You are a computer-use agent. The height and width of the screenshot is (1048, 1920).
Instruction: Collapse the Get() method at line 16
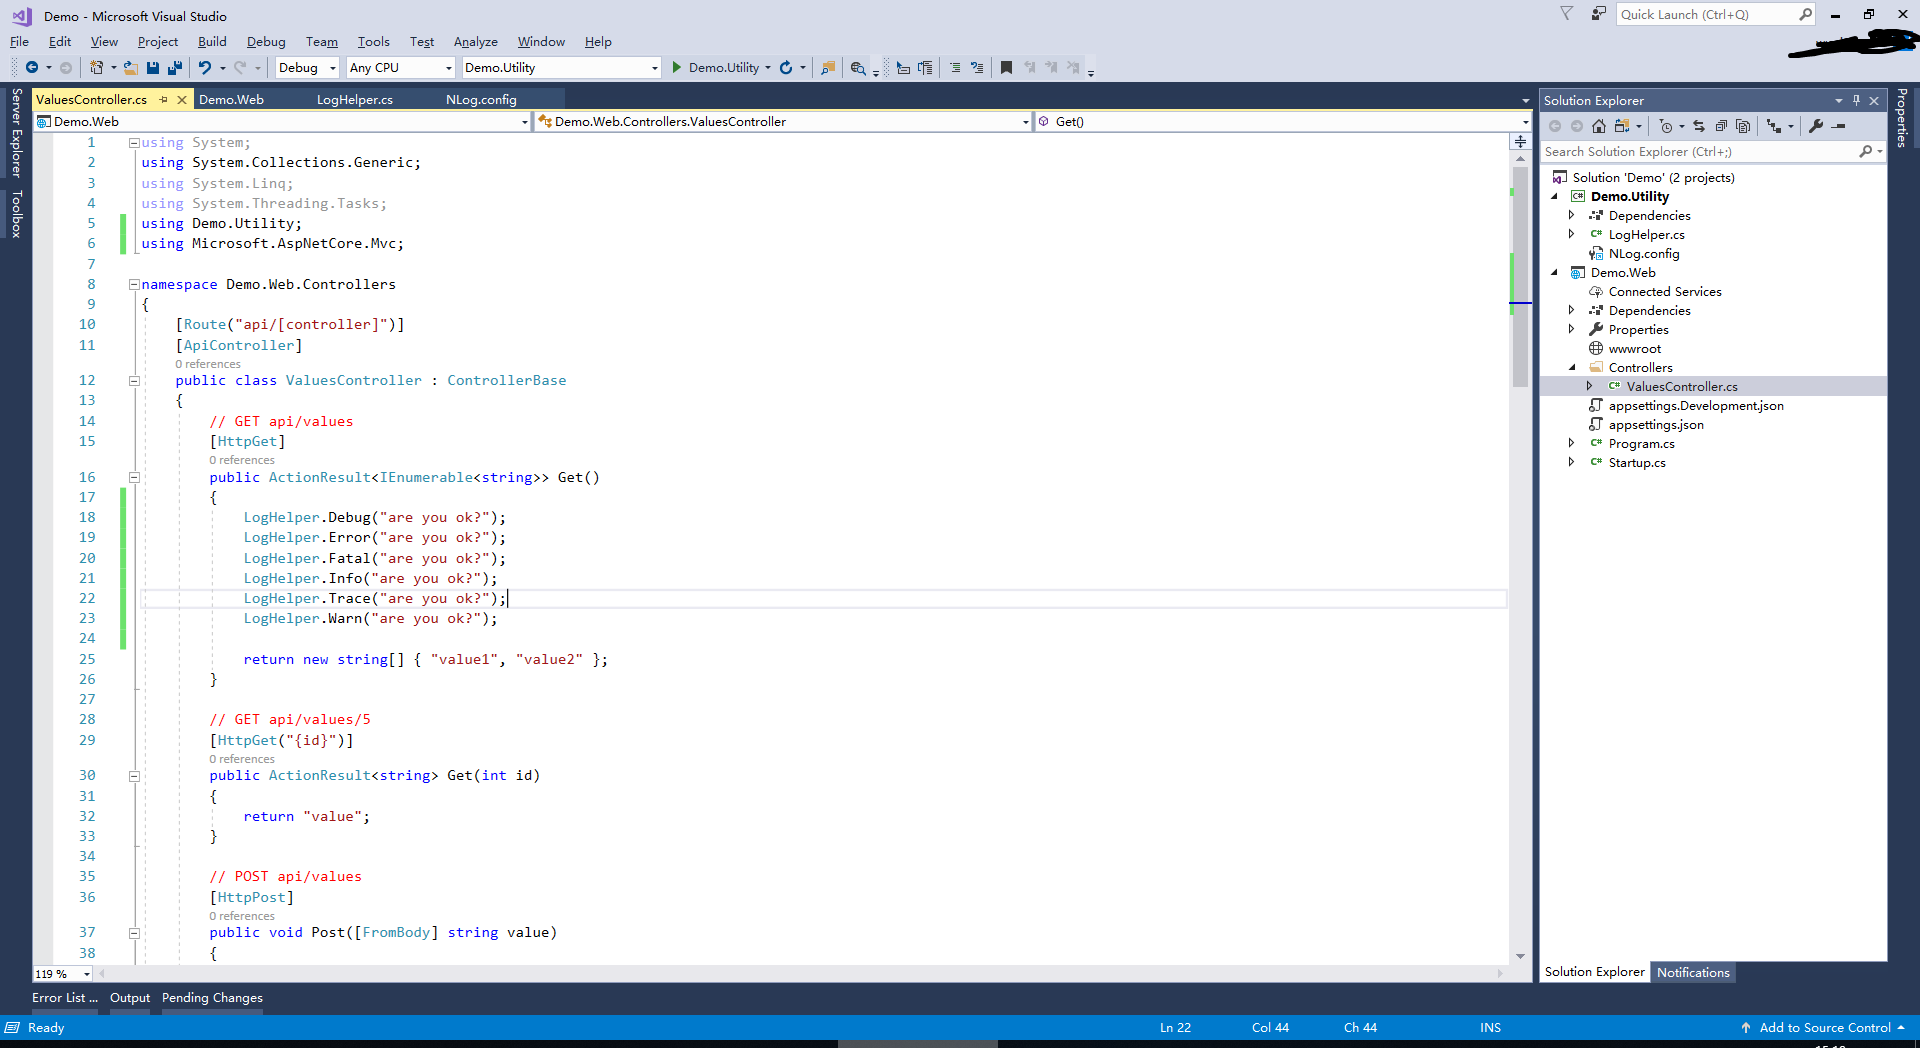[x=134, y=478]
